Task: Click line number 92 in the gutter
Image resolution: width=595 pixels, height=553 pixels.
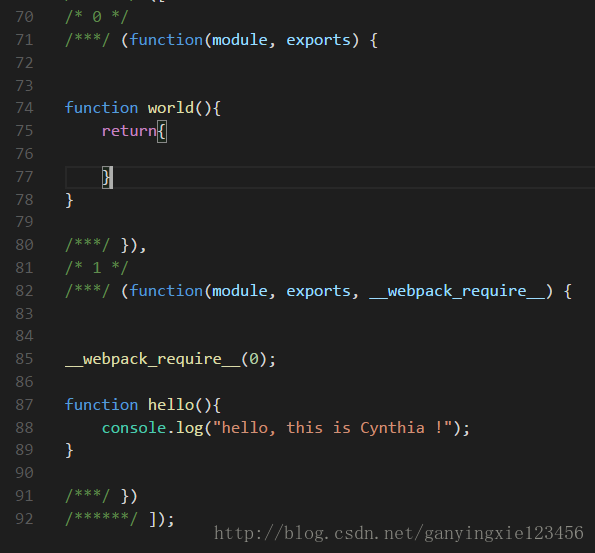Action: point(24,519)
